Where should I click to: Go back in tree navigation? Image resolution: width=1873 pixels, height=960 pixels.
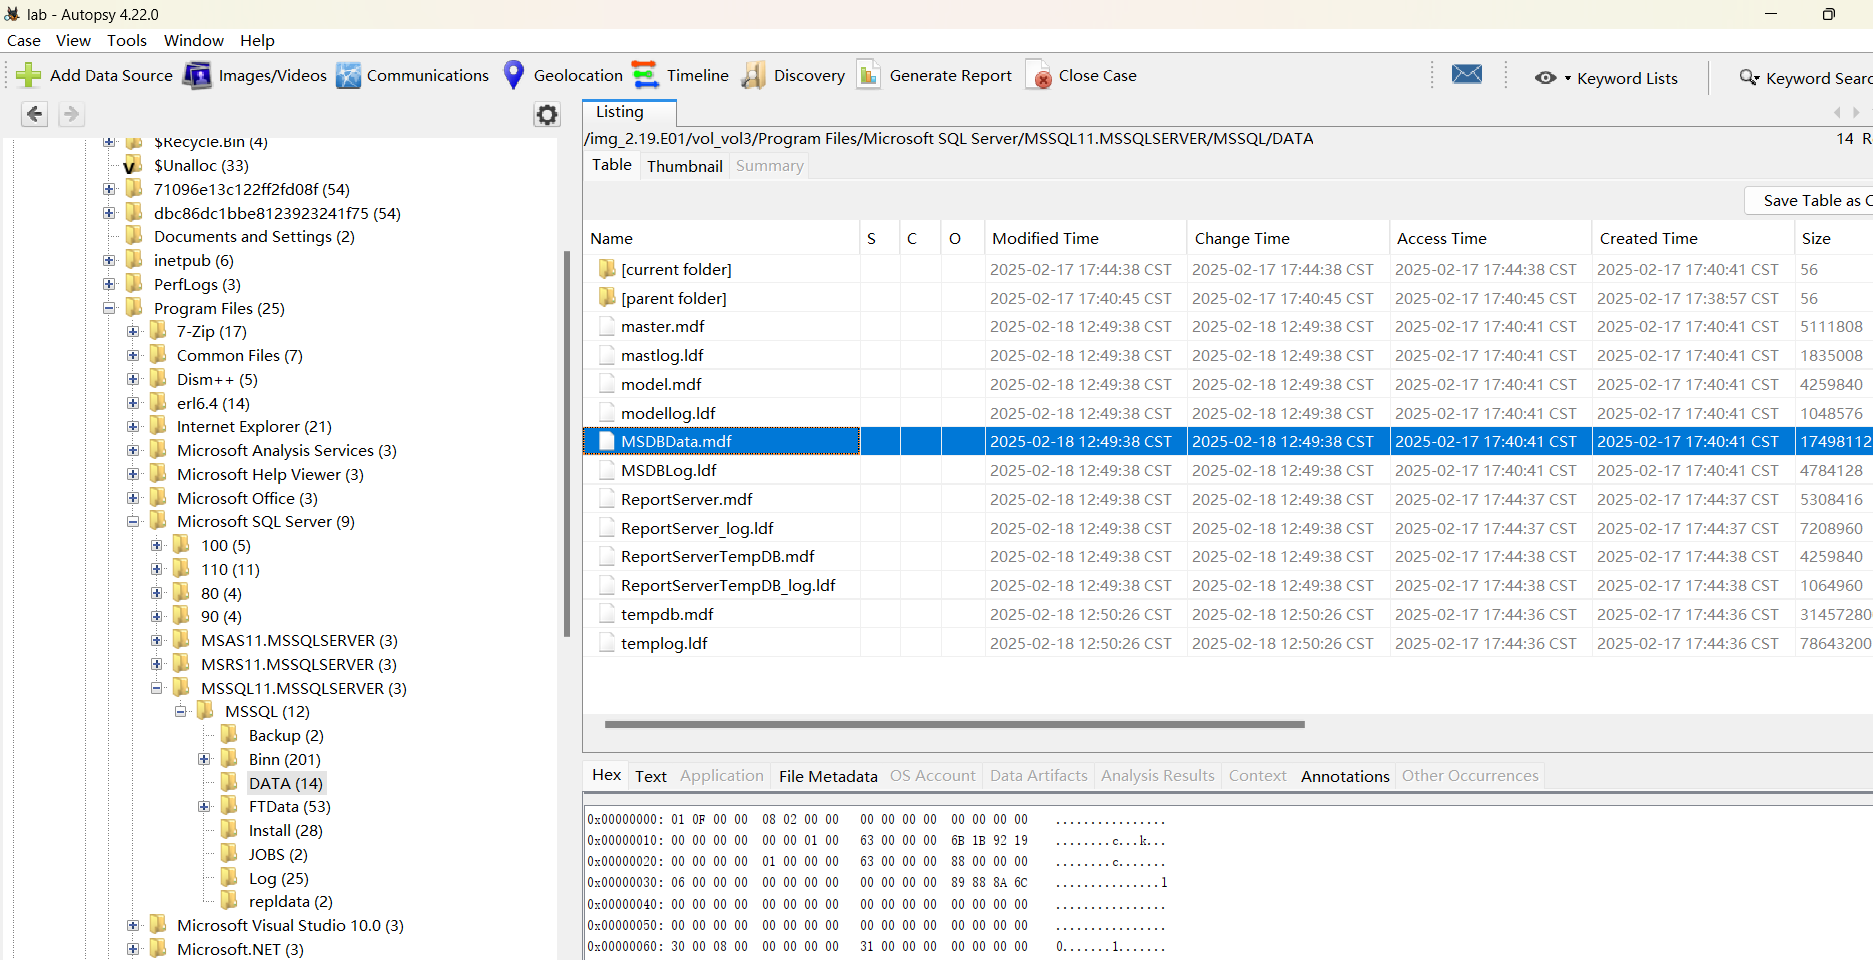click(35, 114)
